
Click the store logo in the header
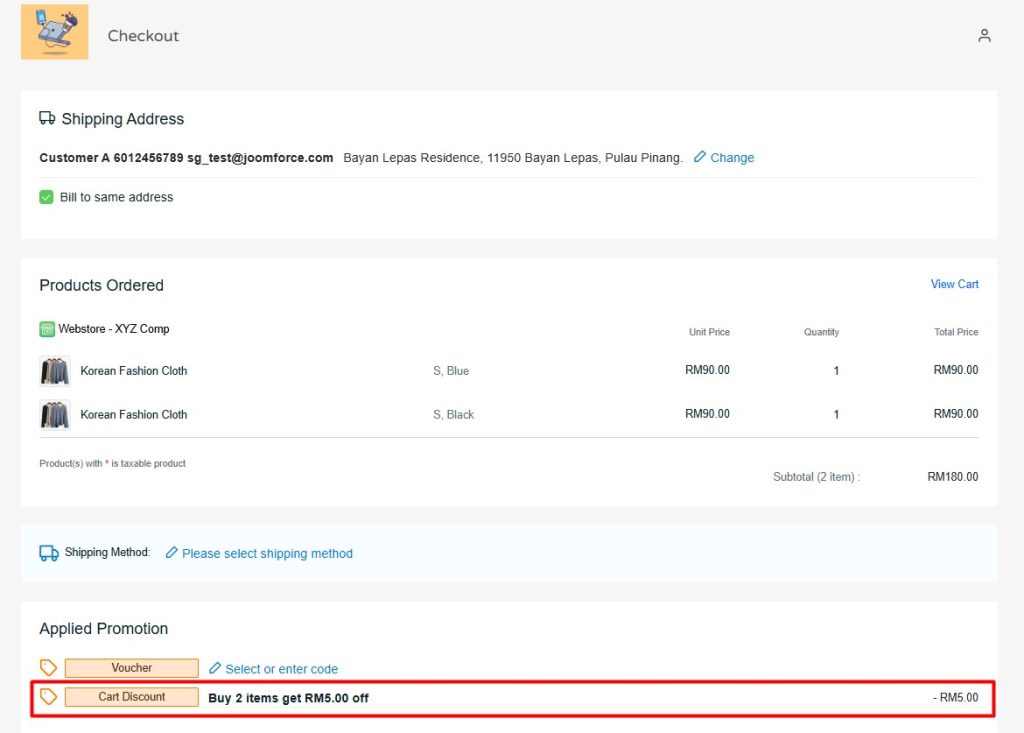tap(54, 32)
